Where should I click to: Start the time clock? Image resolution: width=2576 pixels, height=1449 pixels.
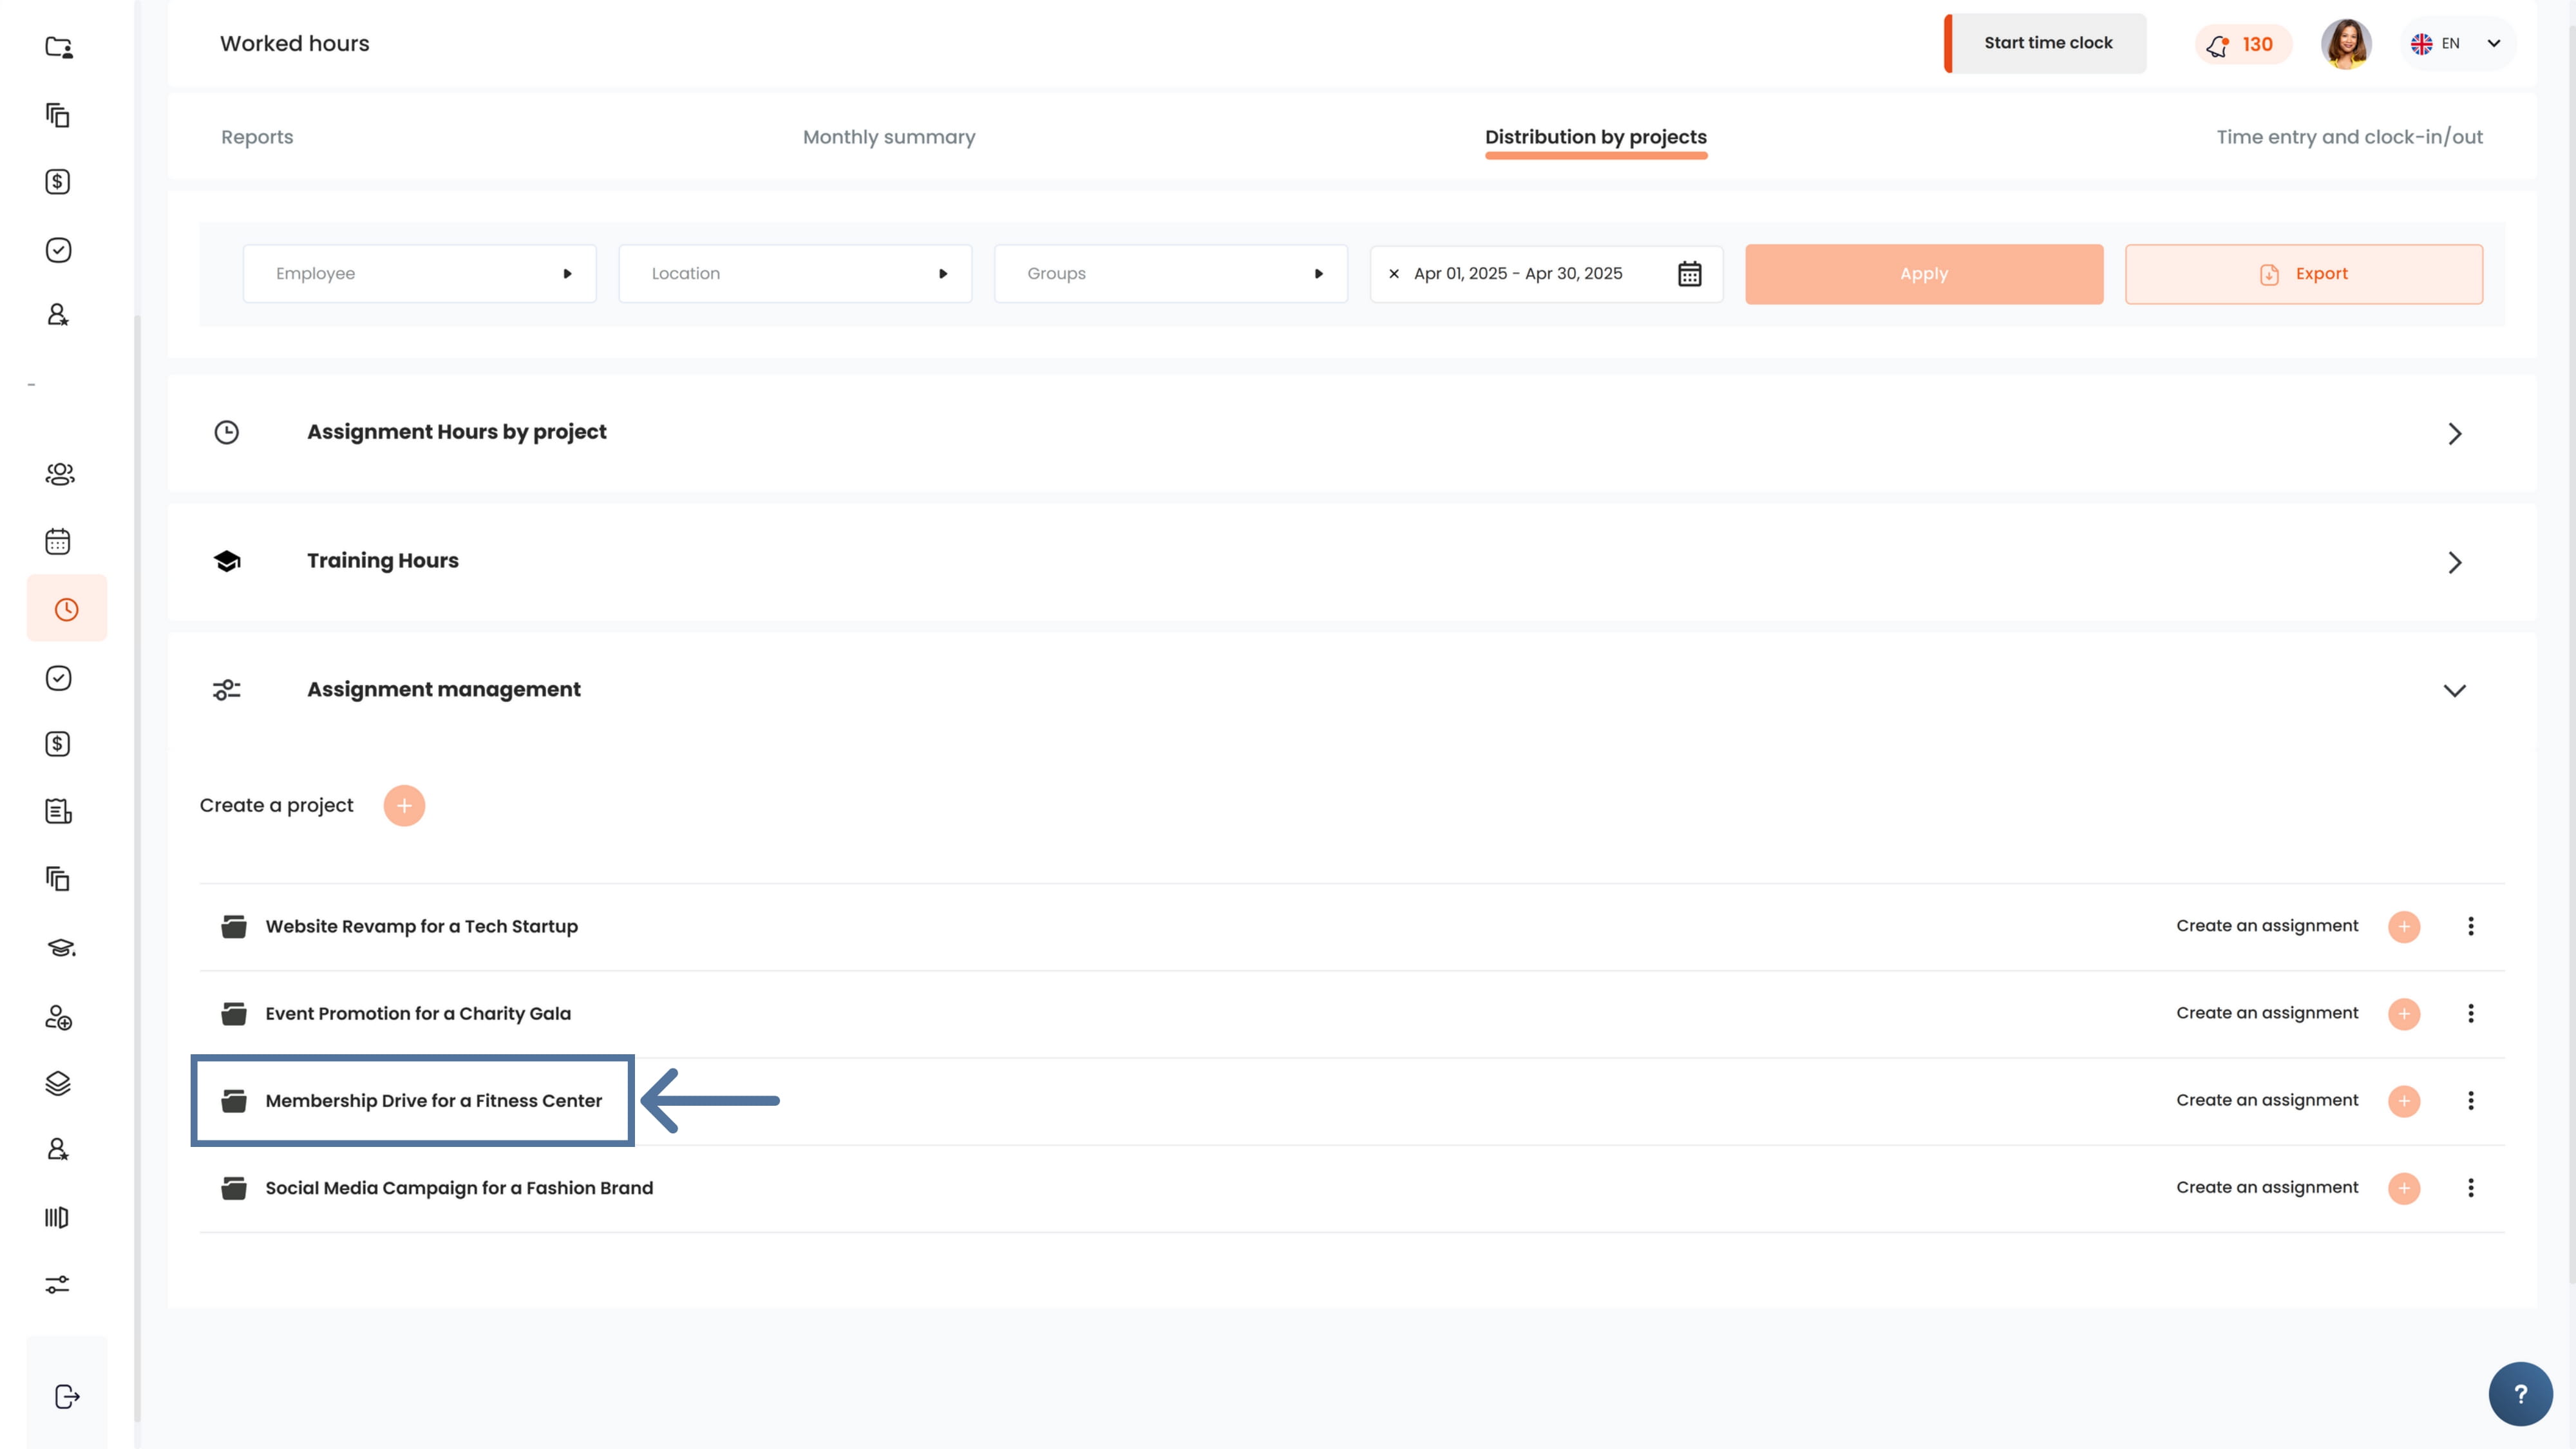click(2046, 43)
